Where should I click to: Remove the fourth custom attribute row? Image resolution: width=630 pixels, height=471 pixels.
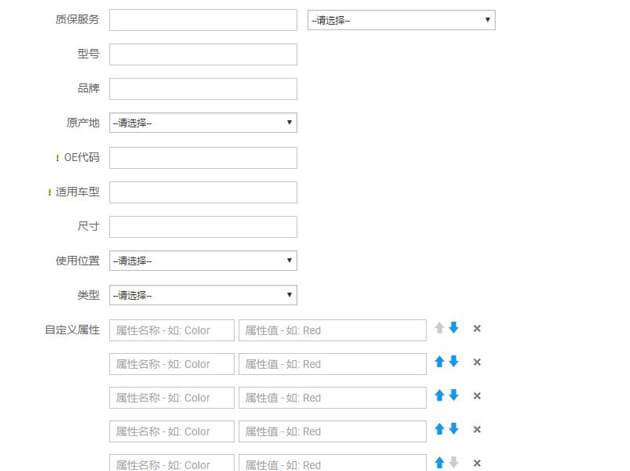tap(477, 430)
